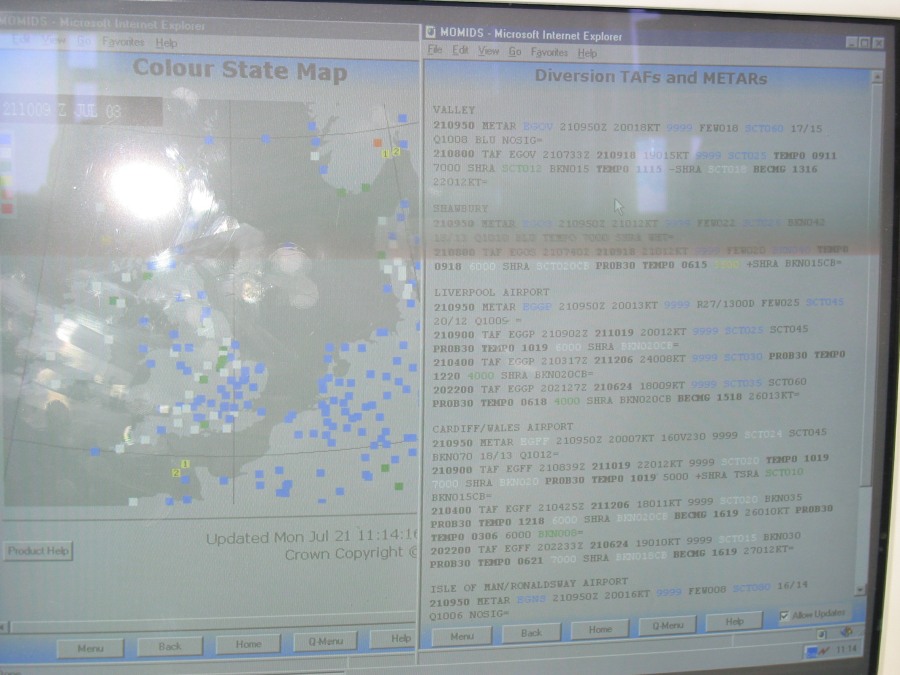Click the EGOV station code link under Valley
This screenshot has width=900, height=675.
537,126
